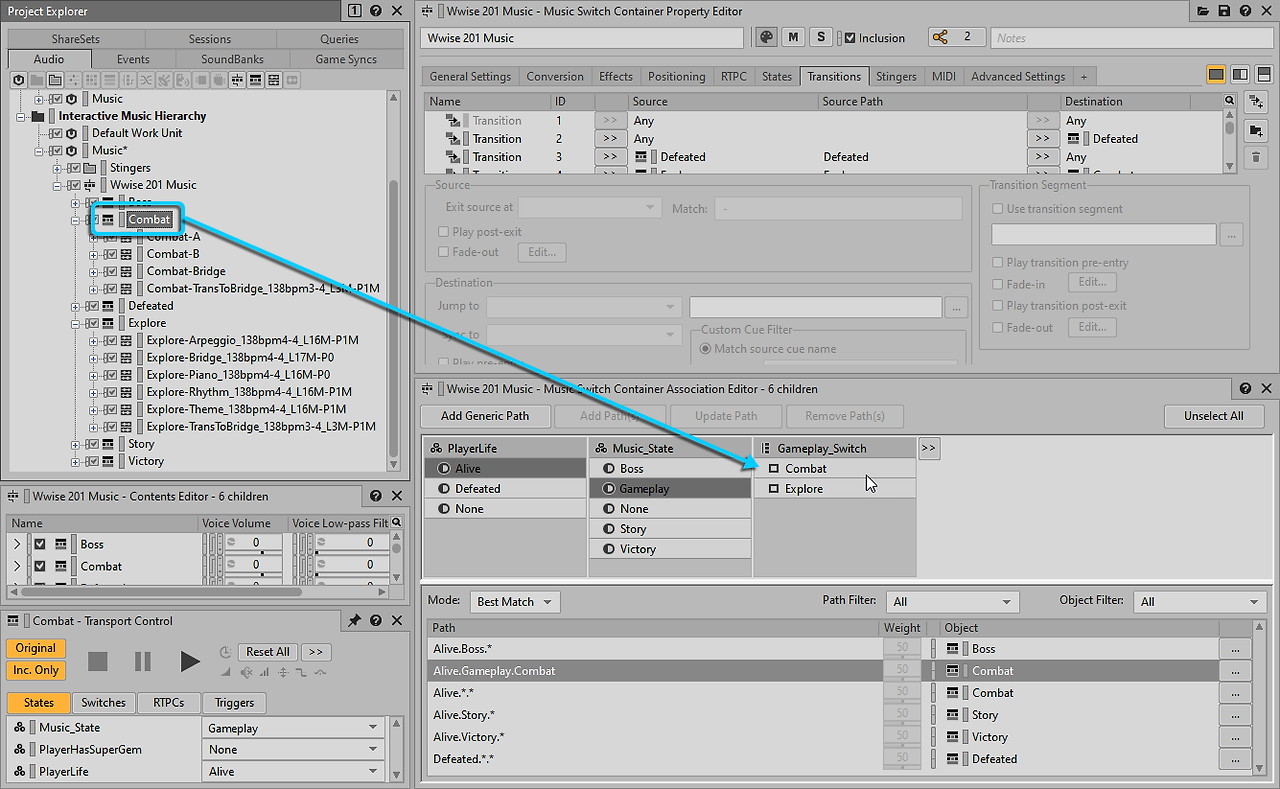Click the music playlist container filter icon

pos(255,80)
